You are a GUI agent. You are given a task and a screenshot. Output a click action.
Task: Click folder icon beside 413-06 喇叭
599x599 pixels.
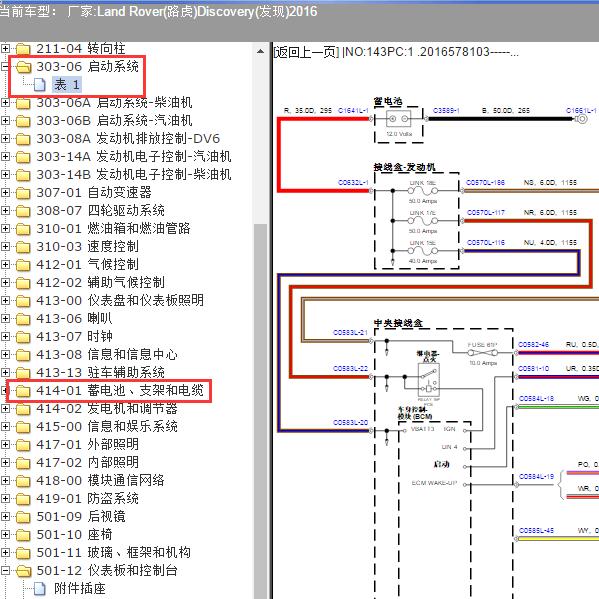point(23,319)
